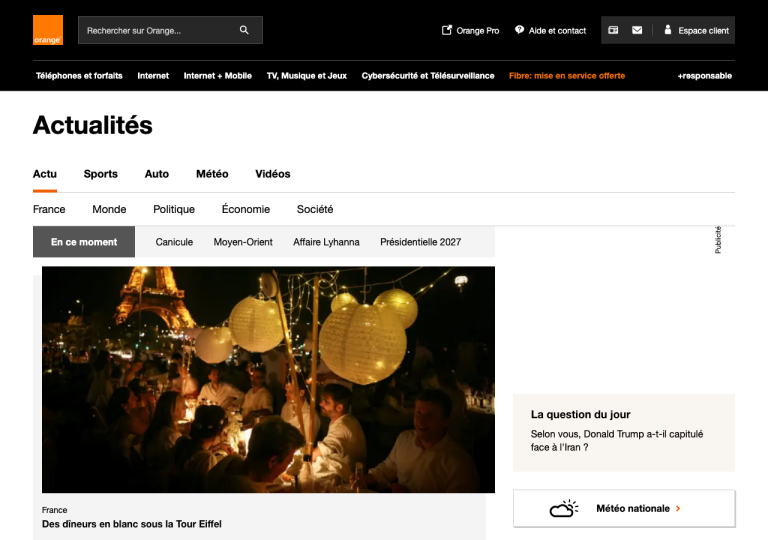The width and height of the screenshot is (768, 540).
Task: Switch to the Auto tab
Action: pos(157,174)
